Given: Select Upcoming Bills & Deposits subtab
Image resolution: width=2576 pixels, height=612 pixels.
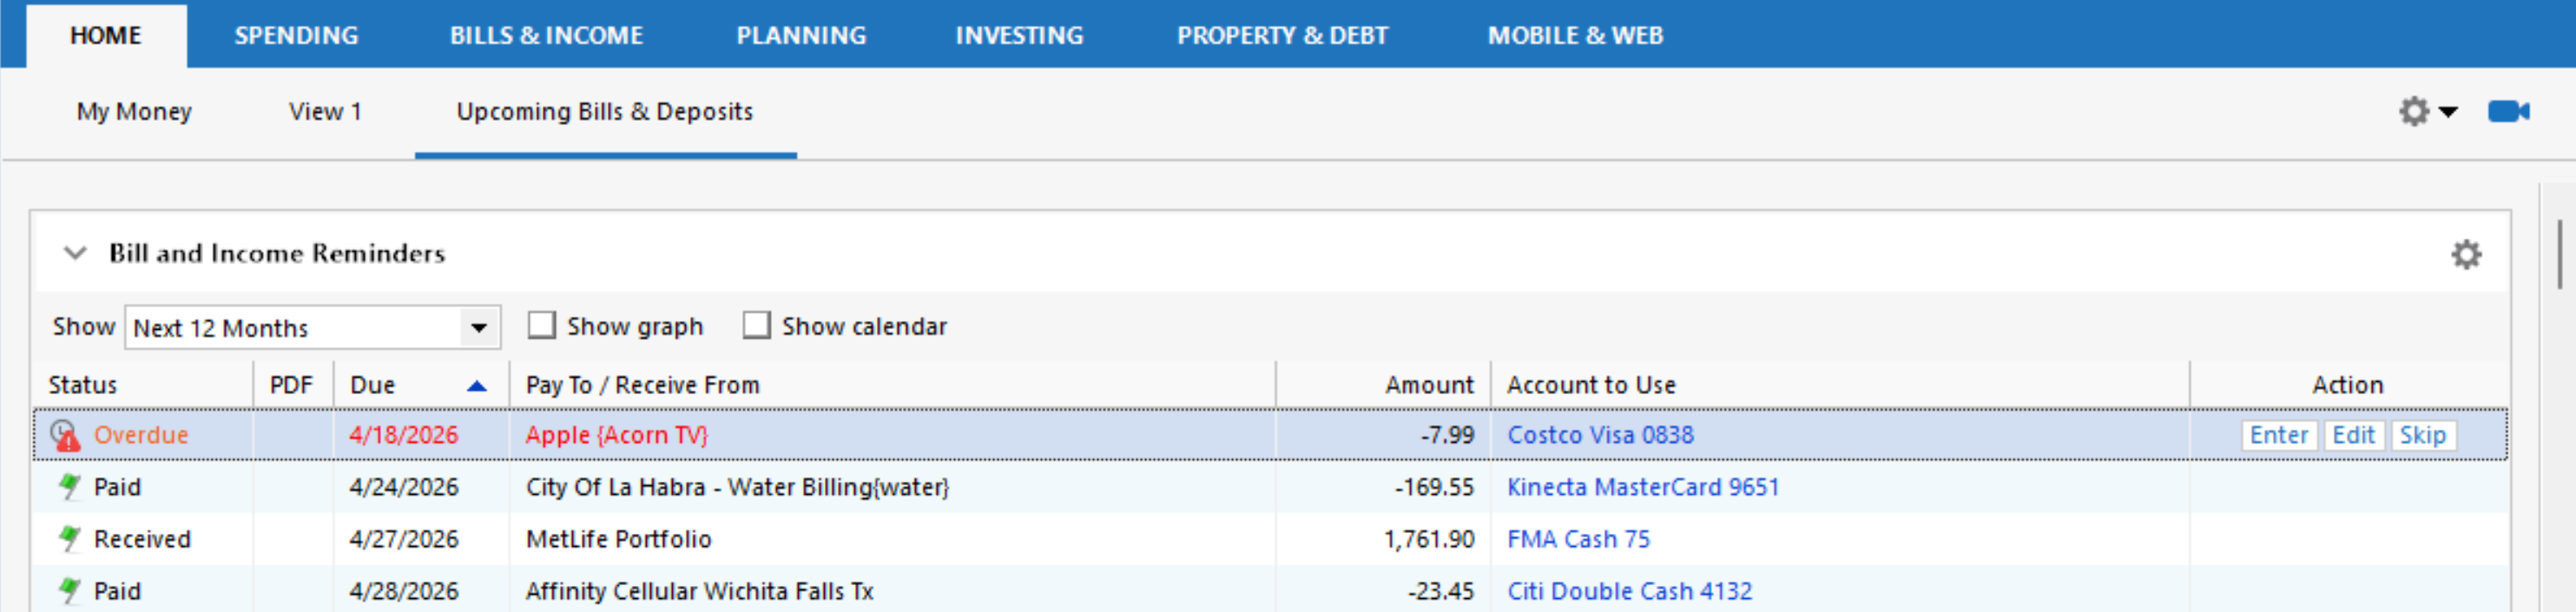Looking at the screenshot, I should pos(605,111).
